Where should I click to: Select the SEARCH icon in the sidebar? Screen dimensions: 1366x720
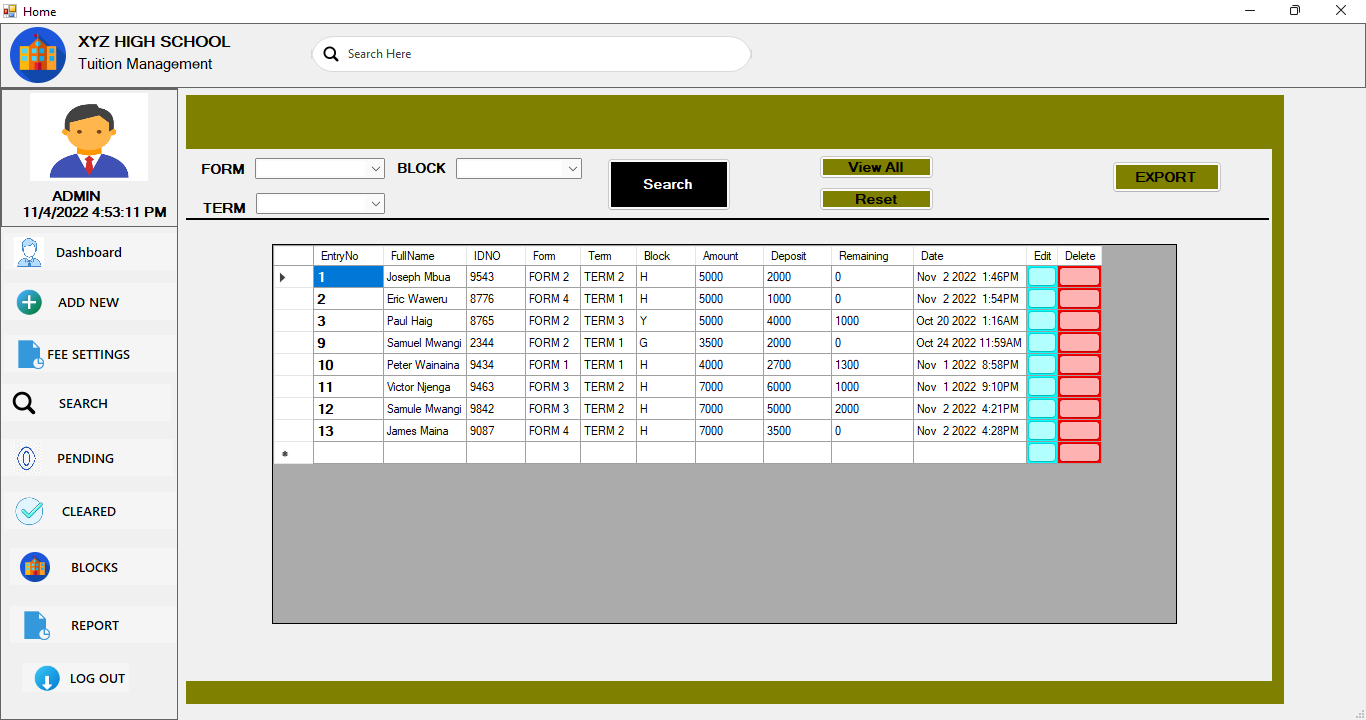(x=84, y=403)
